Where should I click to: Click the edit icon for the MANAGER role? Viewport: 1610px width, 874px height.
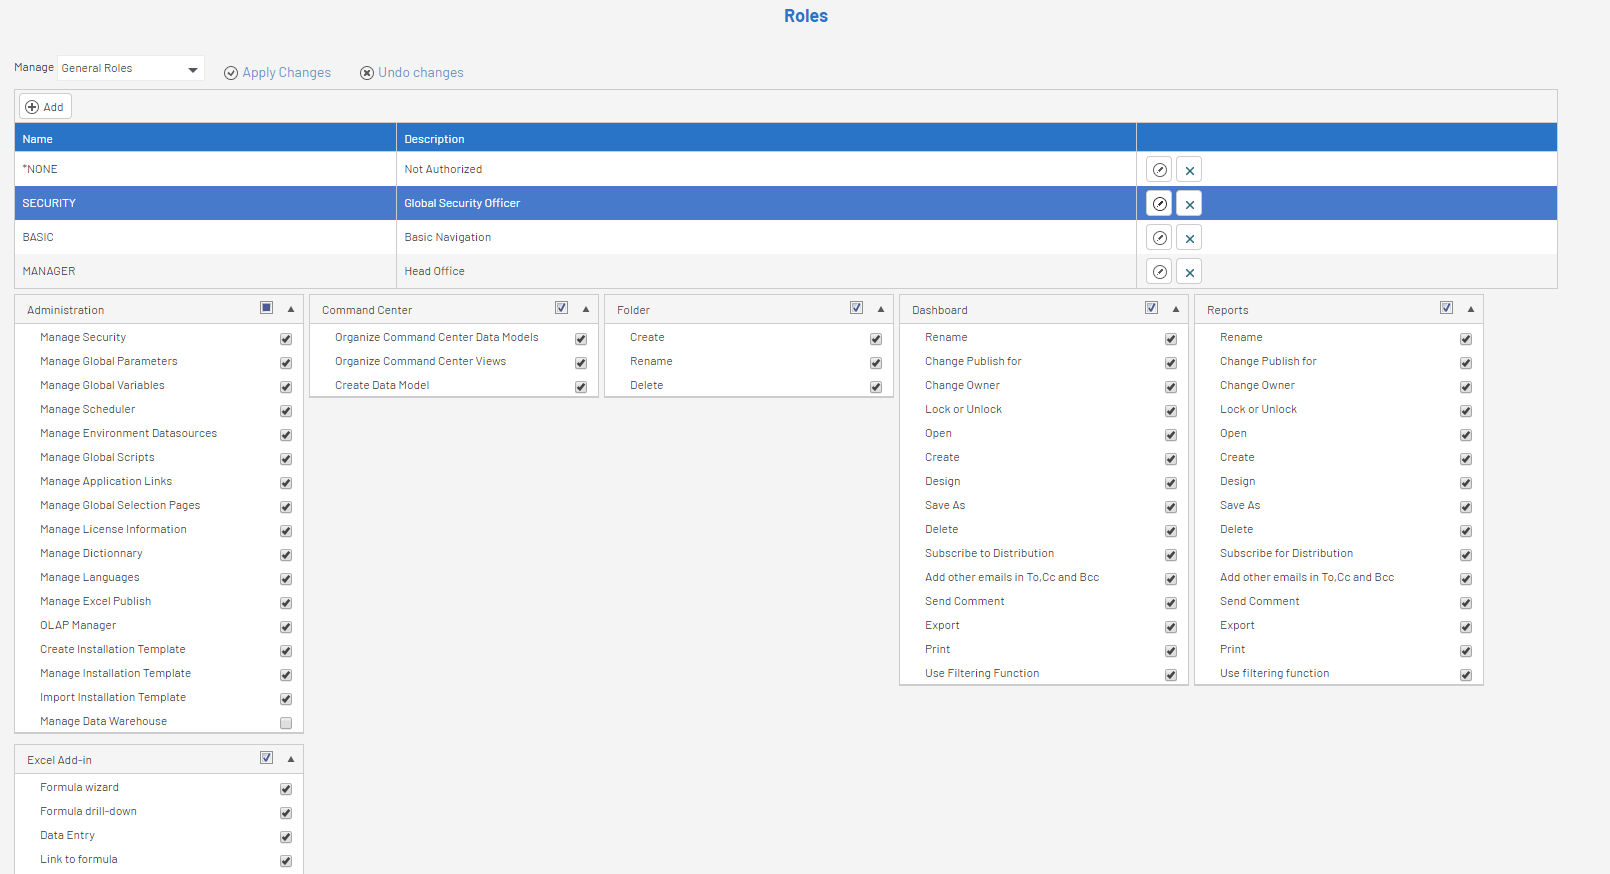(1159, 272)
